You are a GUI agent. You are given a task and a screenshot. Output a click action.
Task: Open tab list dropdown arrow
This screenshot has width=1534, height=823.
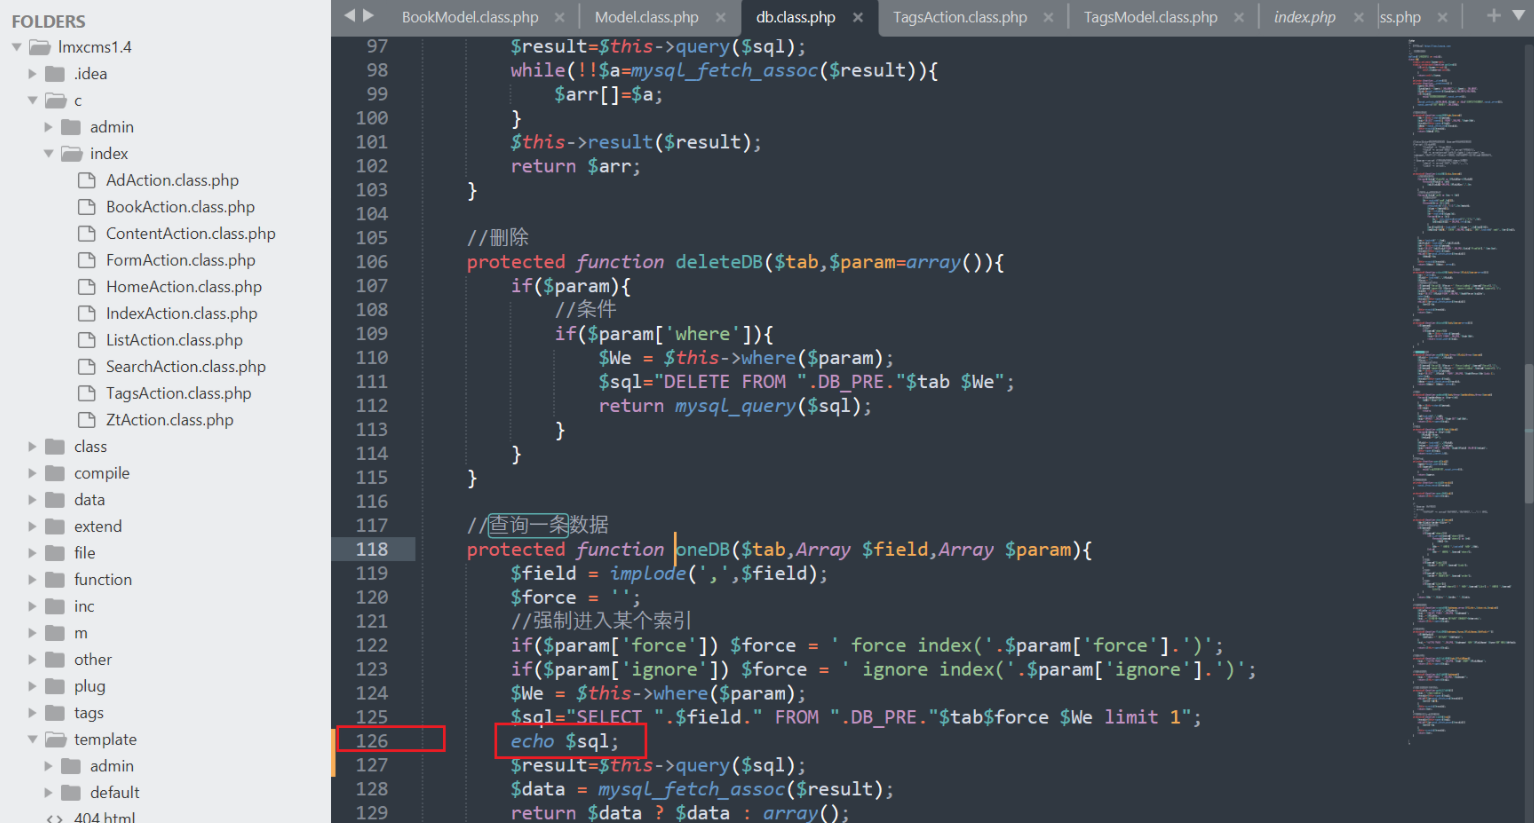pyautogui.click(x=1520, y=15)
